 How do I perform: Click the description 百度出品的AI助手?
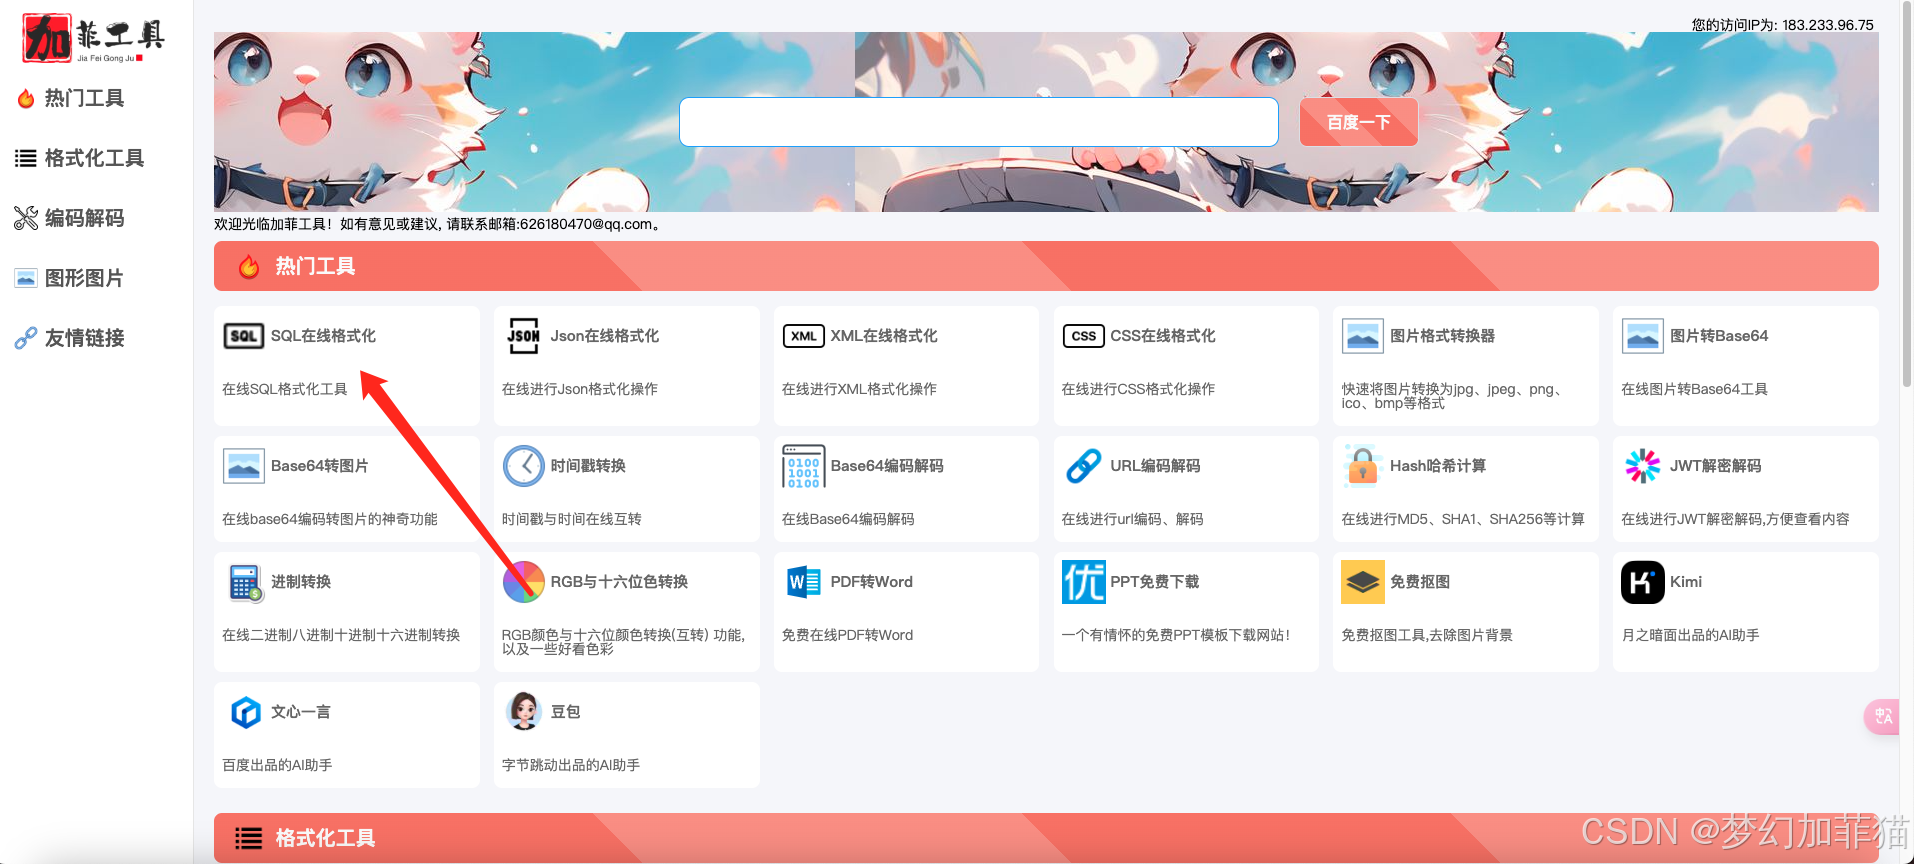[x=277, y=765]
